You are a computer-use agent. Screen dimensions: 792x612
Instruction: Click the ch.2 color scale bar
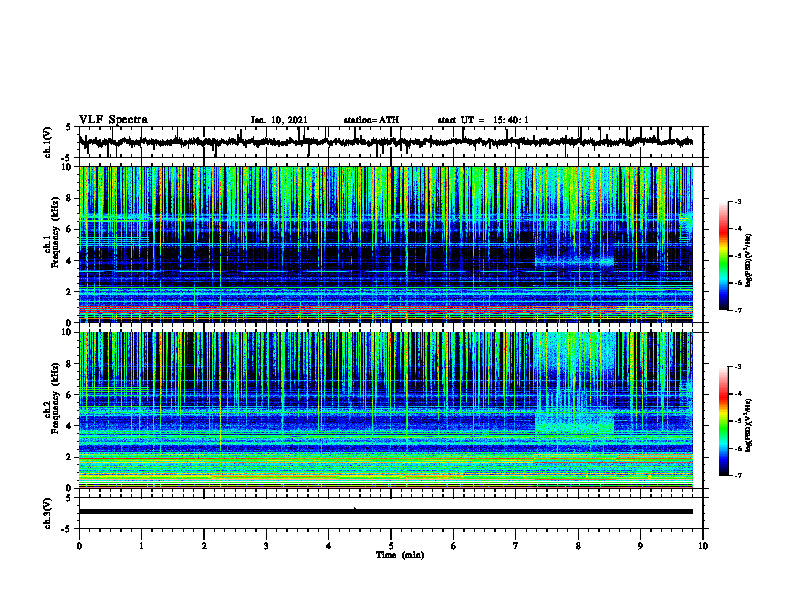pos(723,421)
